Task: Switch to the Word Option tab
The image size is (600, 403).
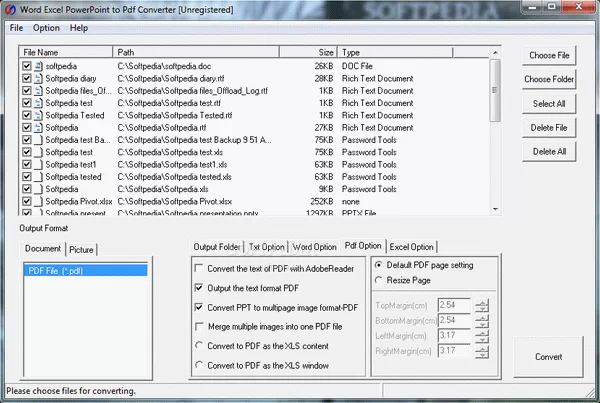Action: (x=314, y=247)
